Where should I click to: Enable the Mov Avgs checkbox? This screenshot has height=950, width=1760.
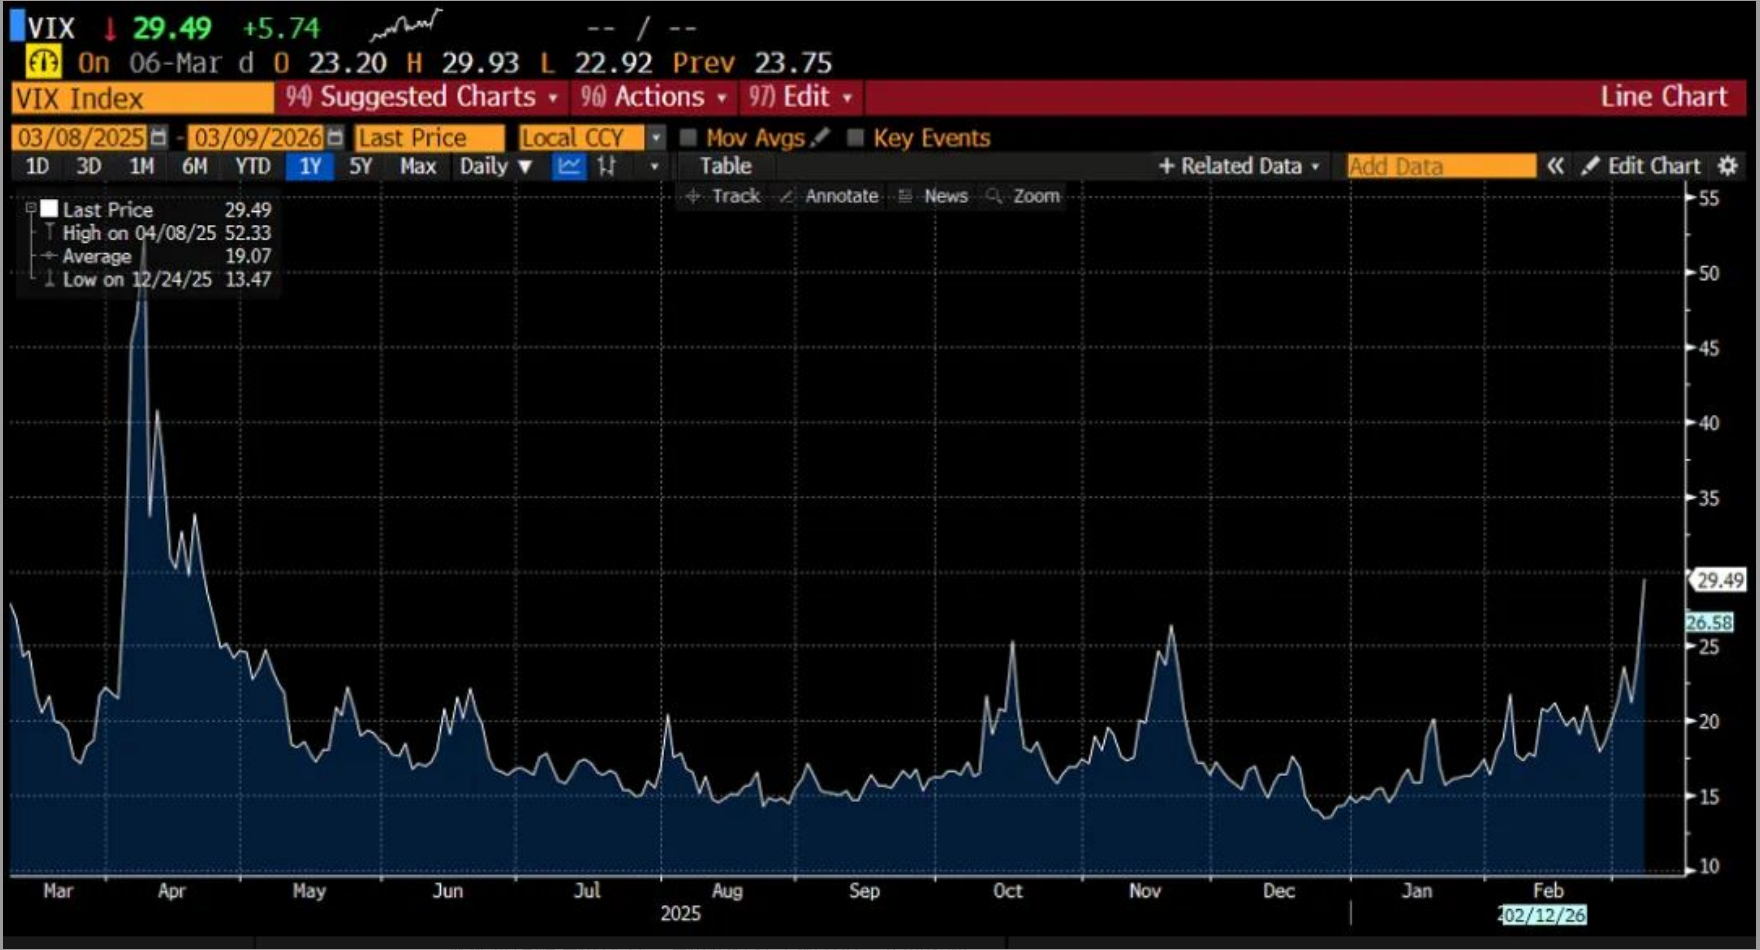689,137
